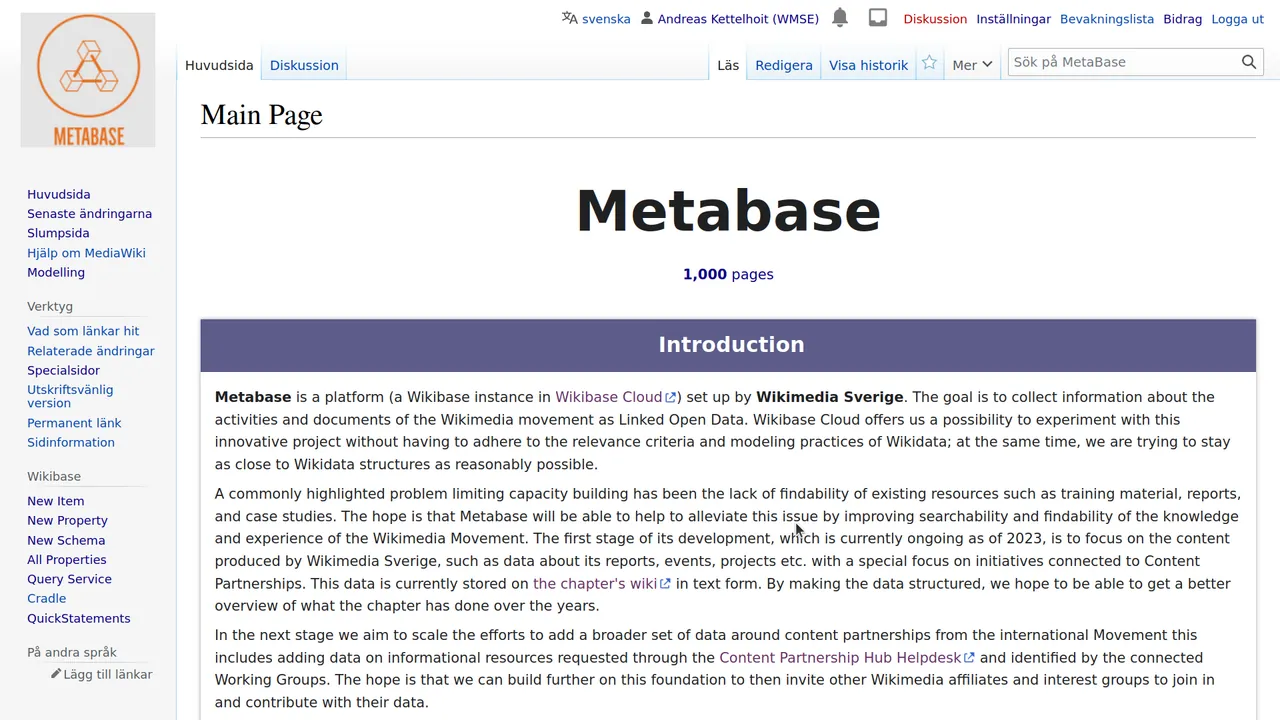Image resolution: width=1280 pixels, height=720 pixels.
Task: Click the pencil icon by Lägg till länkar
Action: (x=56, y=674)
